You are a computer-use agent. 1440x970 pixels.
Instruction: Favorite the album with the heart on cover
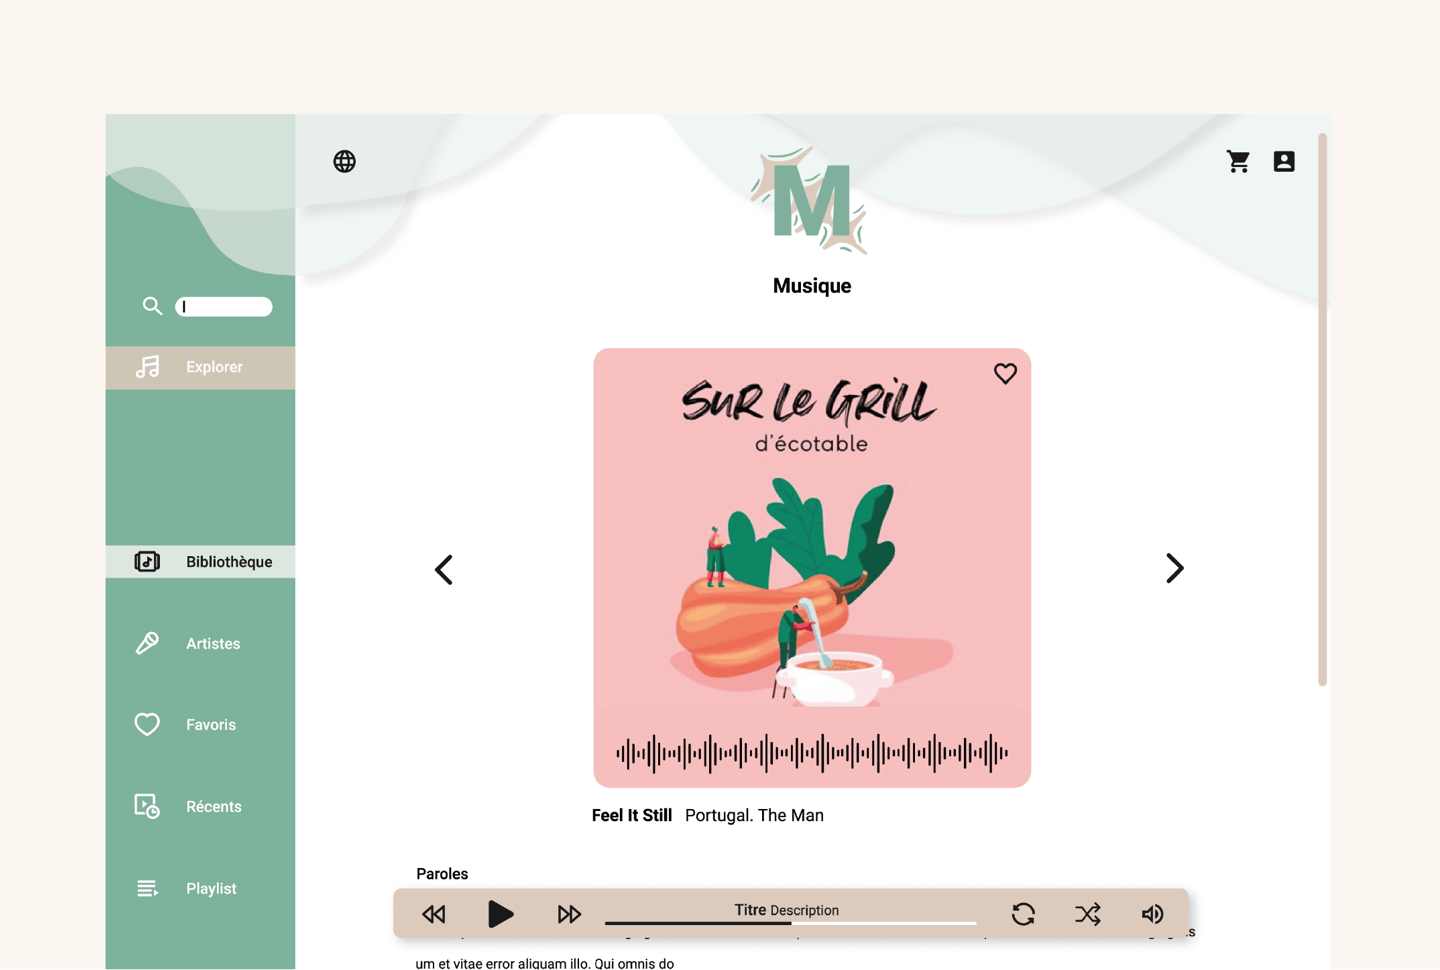point(1005,373)
